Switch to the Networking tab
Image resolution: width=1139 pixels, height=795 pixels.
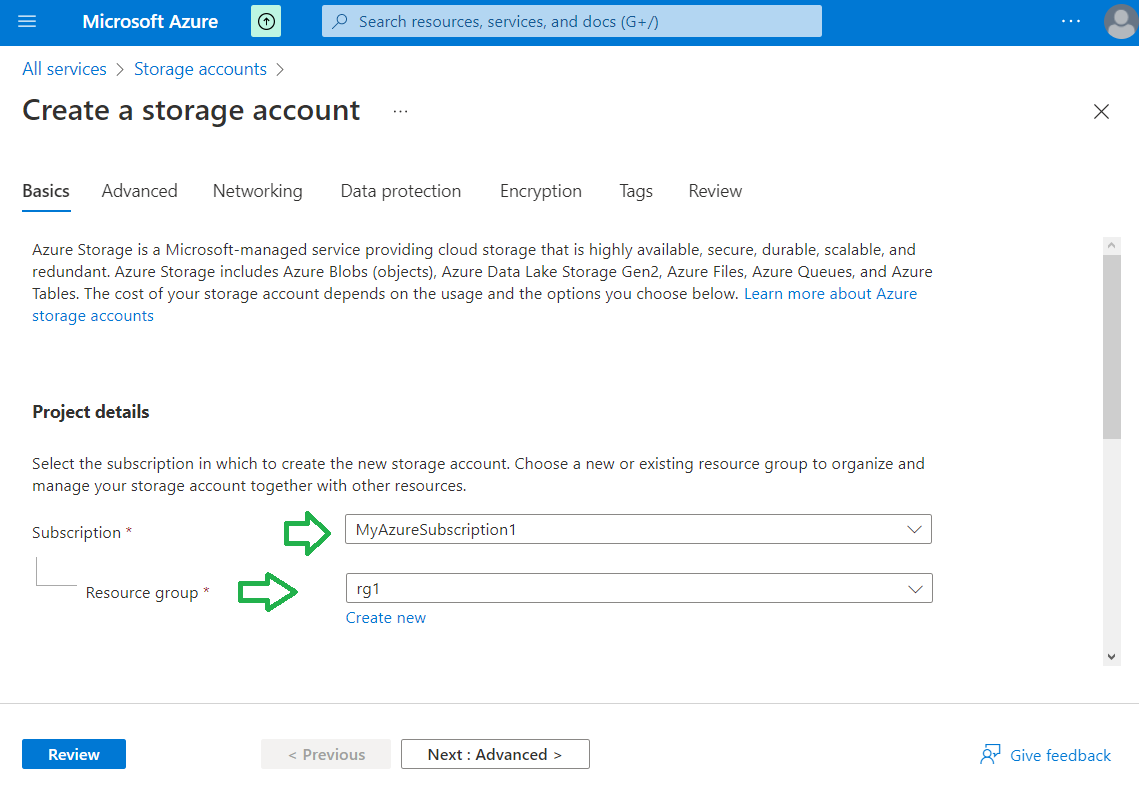258,191
